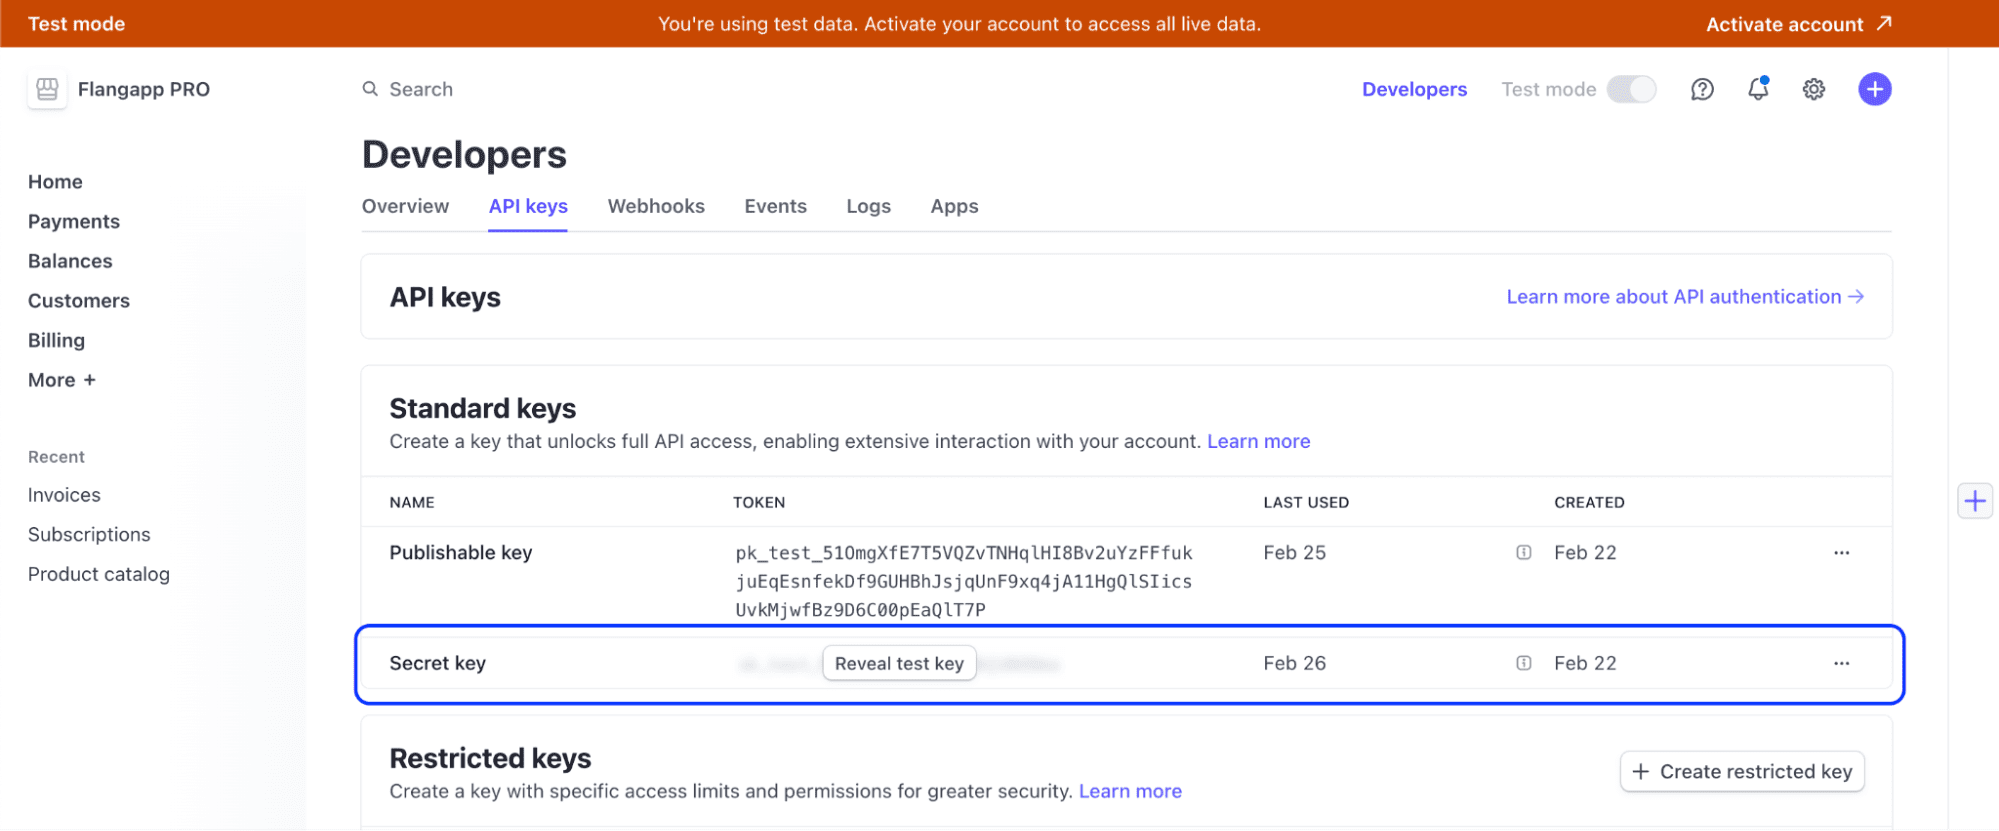
Task: Open Learn more about API authentication link
Action: [x=1684, y=297]
